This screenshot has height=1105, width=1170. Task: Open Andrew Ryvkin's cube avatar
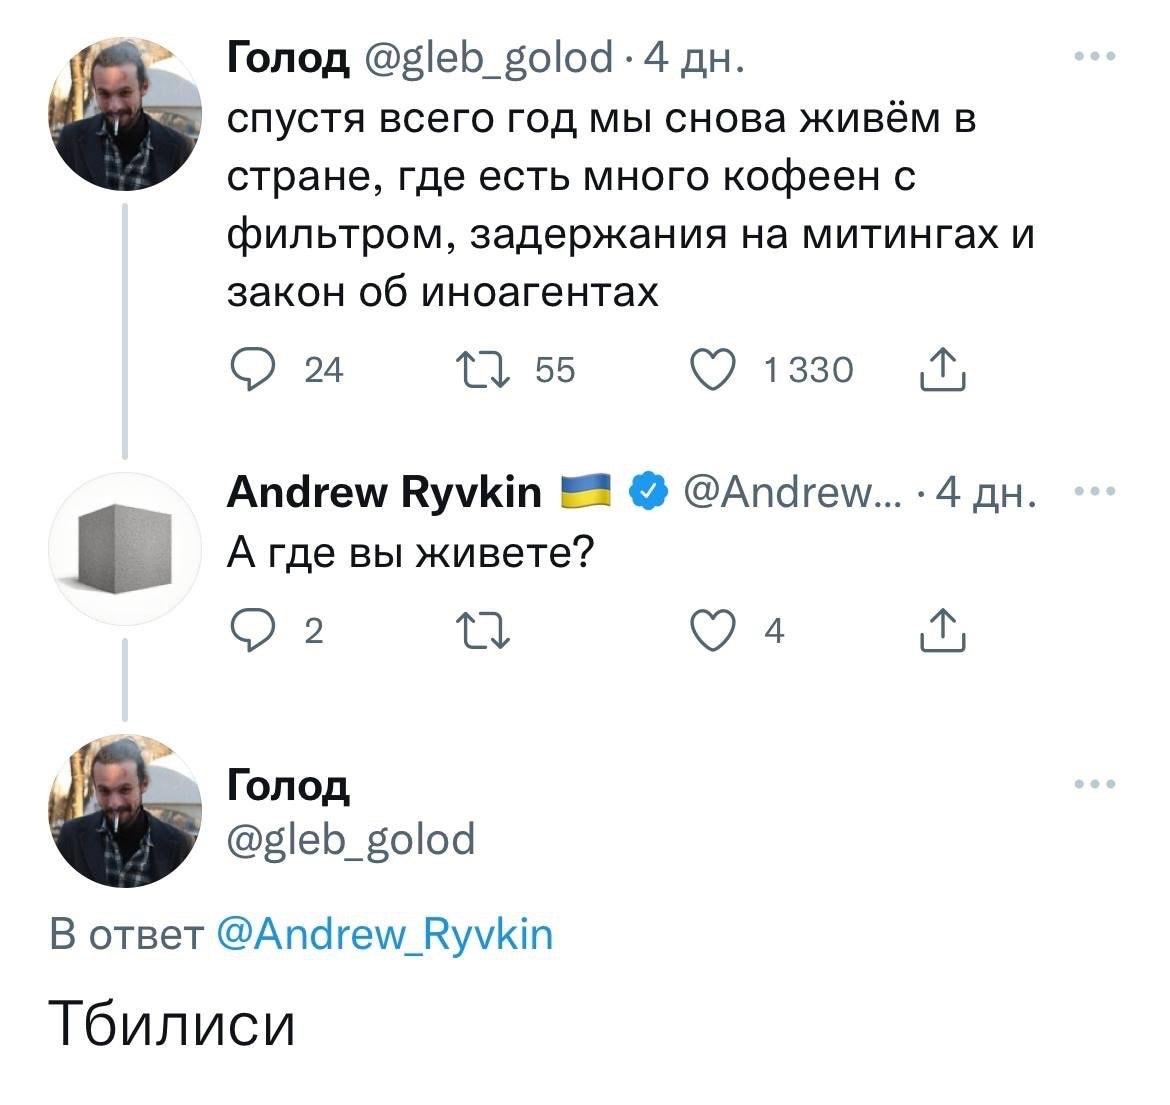pos(123,549)
